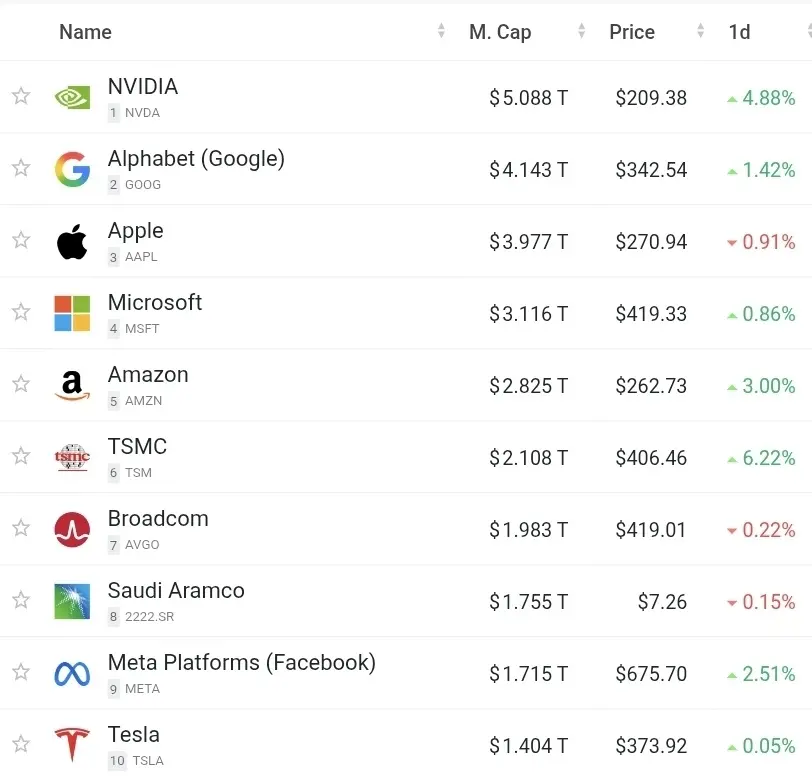Screen dimensions: 812x780
Task: Open the Saudi Aramco company page link
Action: (176, 590)
